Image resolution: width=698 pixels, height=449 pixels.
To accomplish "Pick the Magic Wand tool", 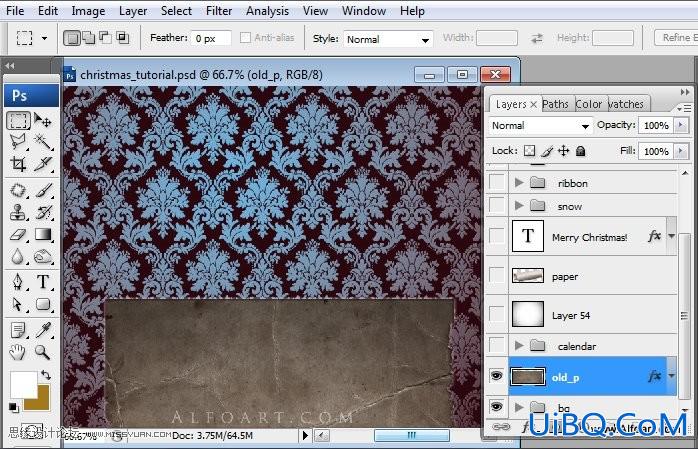I will point(43,142).
